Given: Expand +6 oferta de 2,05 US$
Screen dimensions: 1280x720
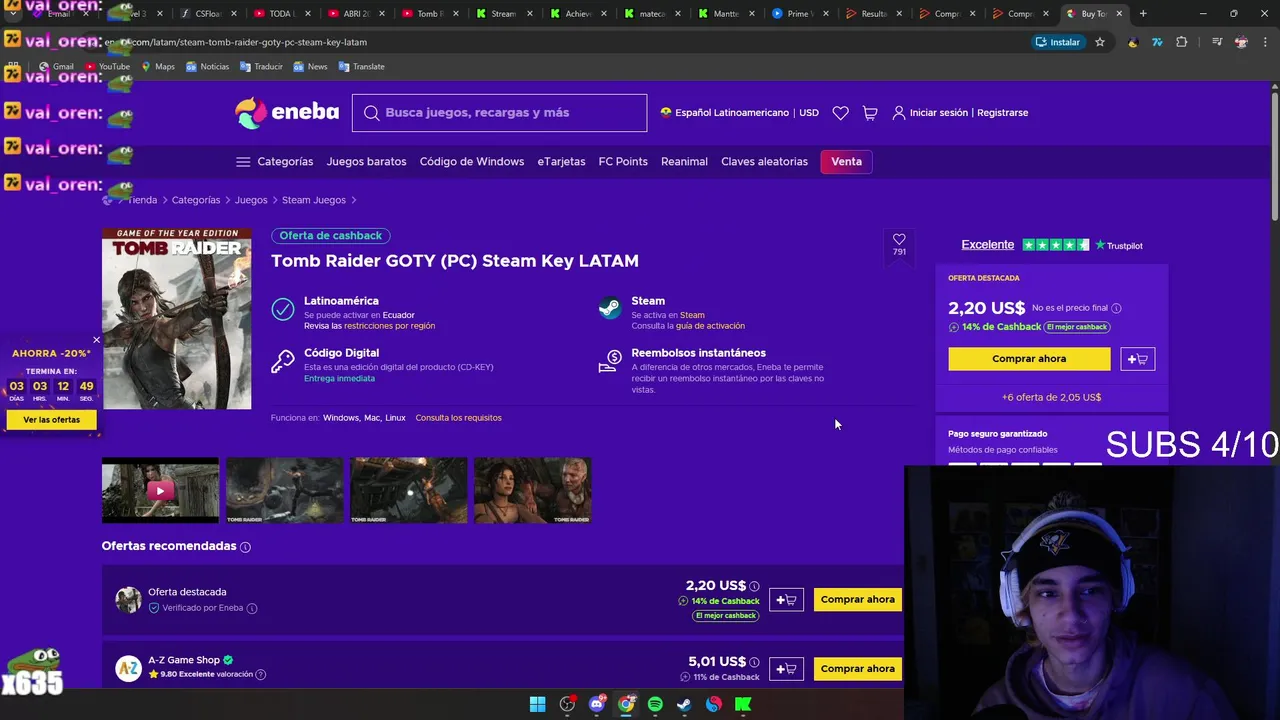Looking at the screenshot, I should (1051, 397).
